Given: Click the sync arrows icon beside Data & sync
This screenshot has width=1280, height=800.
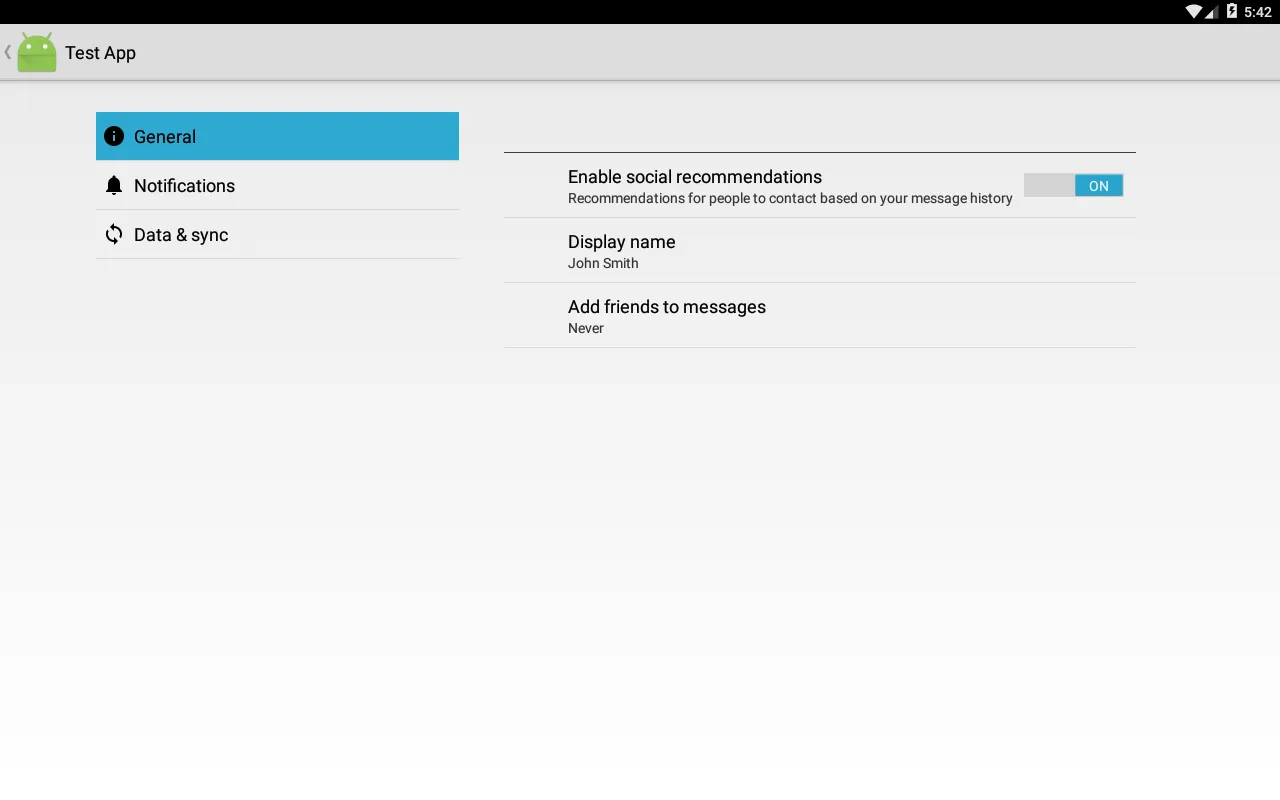Looking at the screenshot, I should pyautogui.click(x=114, y=234).
